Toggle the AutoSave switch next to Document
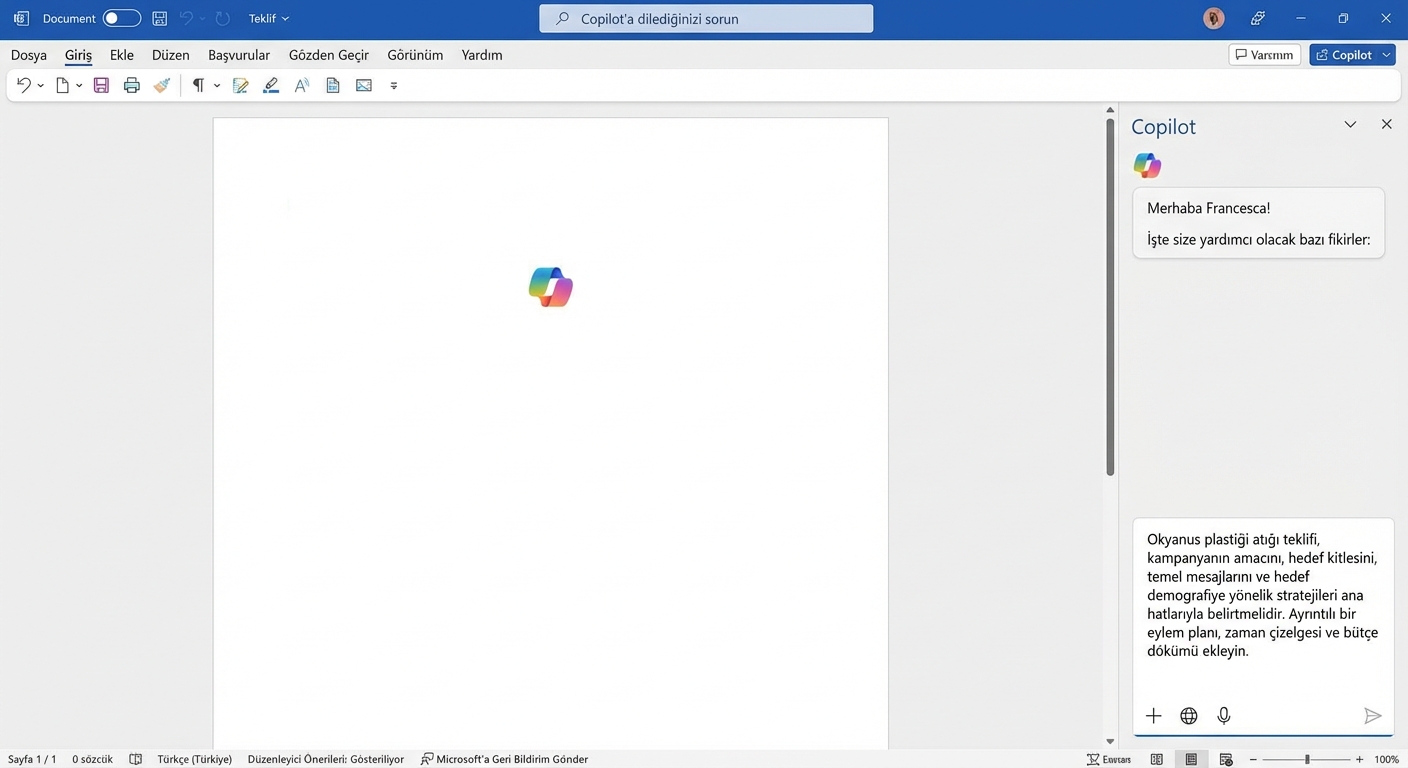Screen dimensions: 1408x768 (121, 18)
